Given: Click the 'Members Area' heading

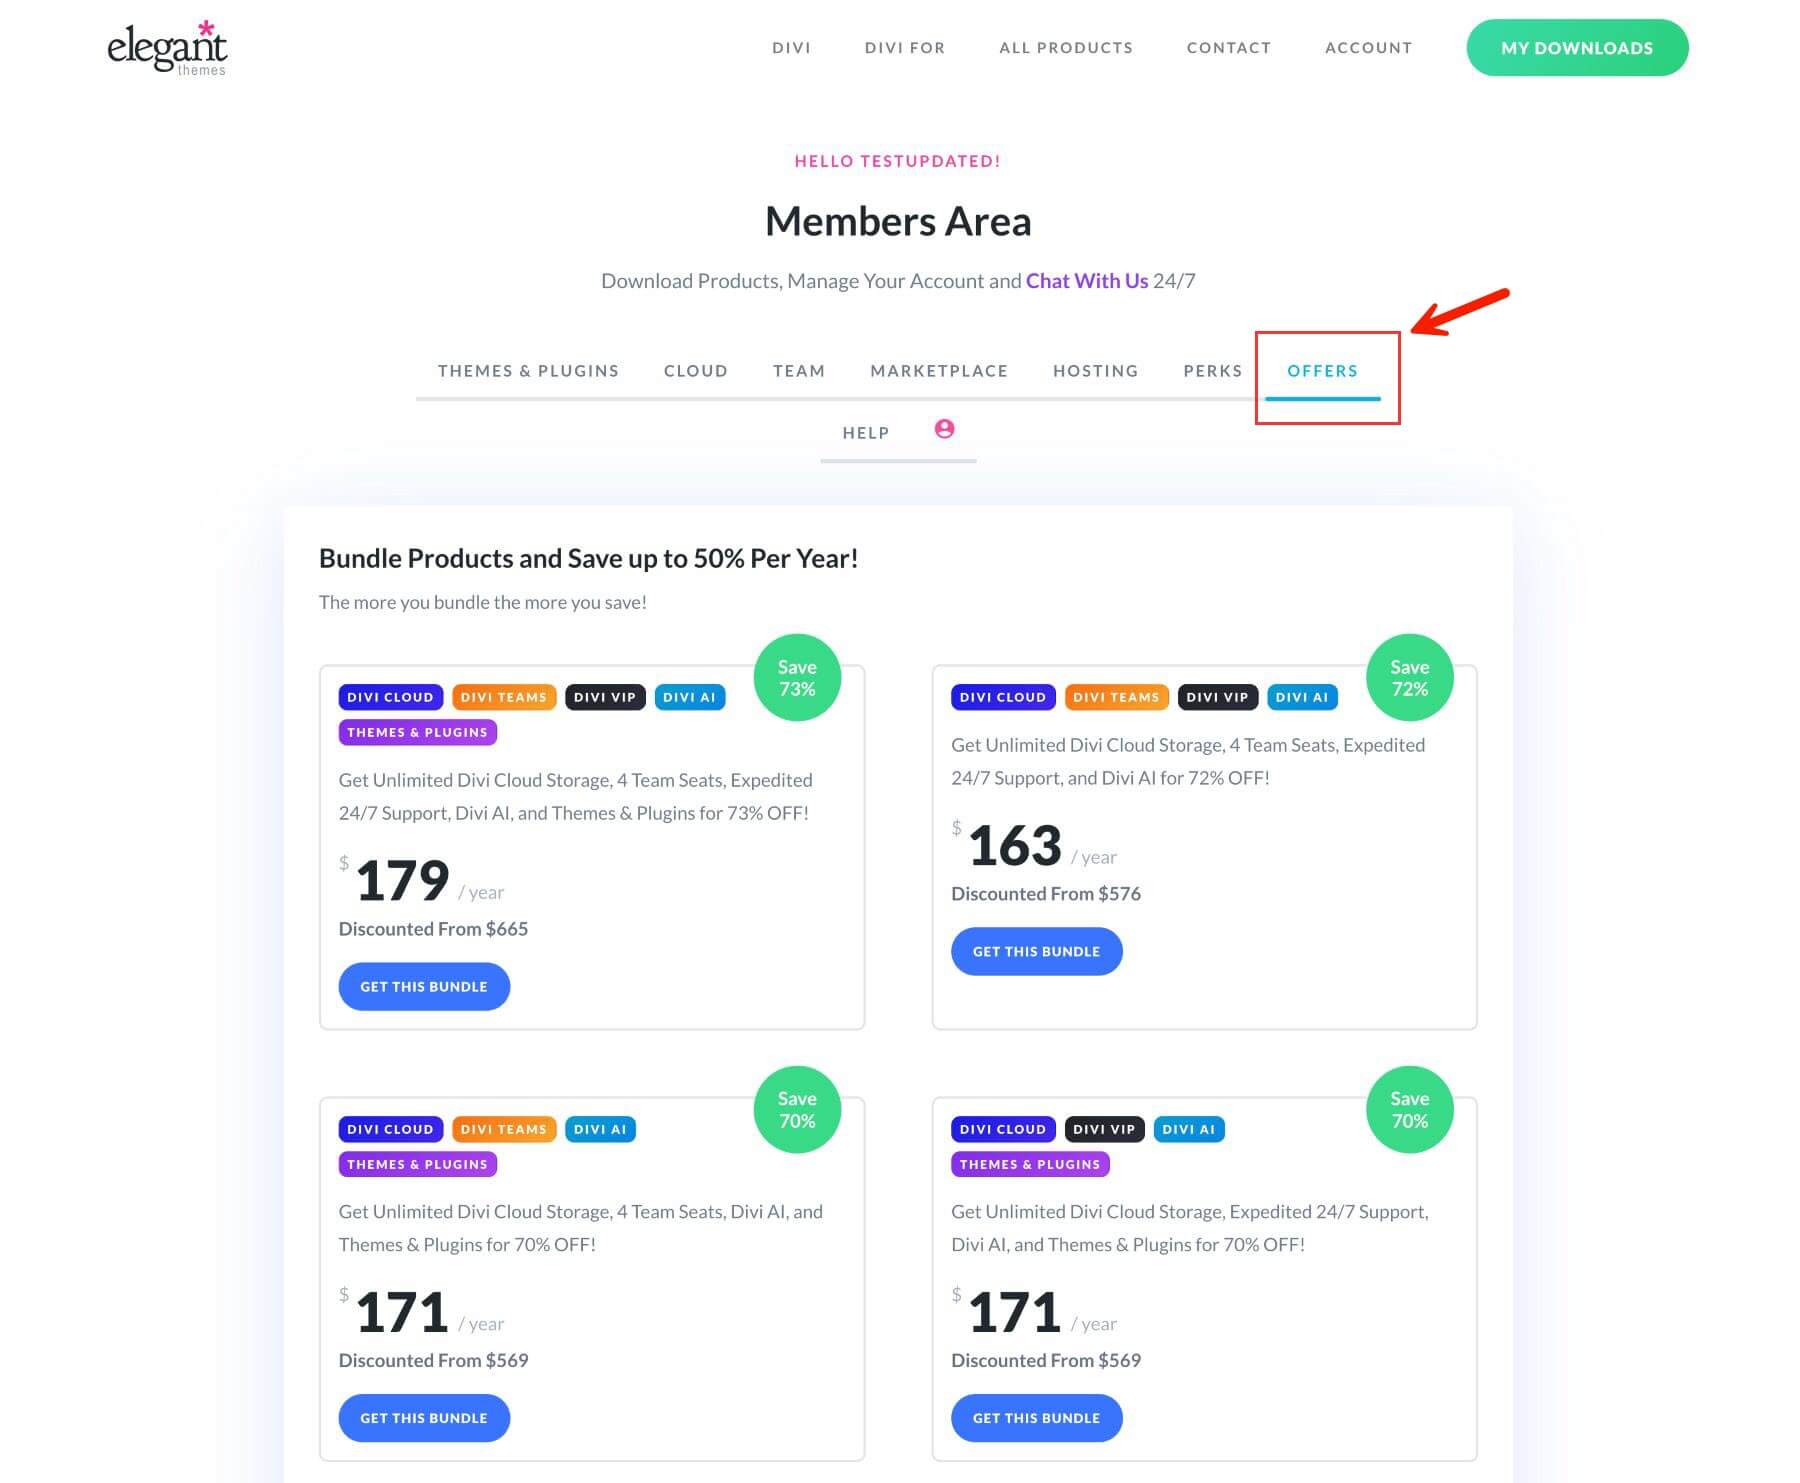Looking at the screenshot, I should point(898,221).
